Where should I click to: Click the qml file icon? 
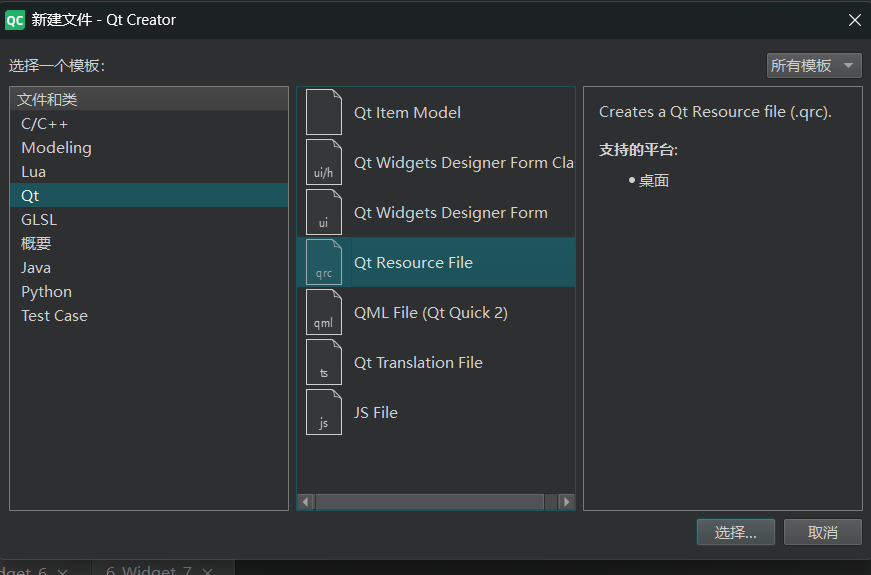[x=324, y=312]
